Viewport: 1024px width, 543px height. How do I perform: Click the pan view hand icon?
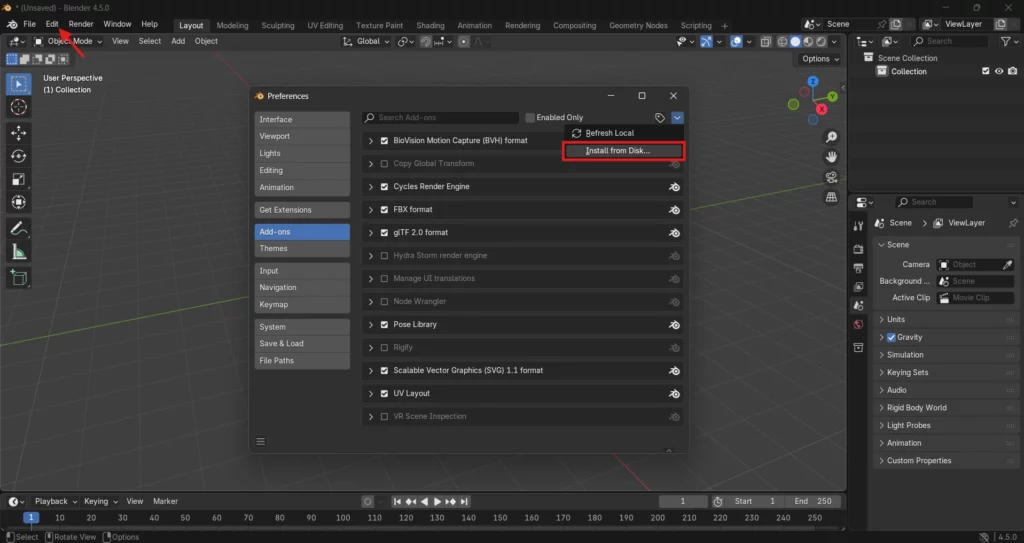831,157
